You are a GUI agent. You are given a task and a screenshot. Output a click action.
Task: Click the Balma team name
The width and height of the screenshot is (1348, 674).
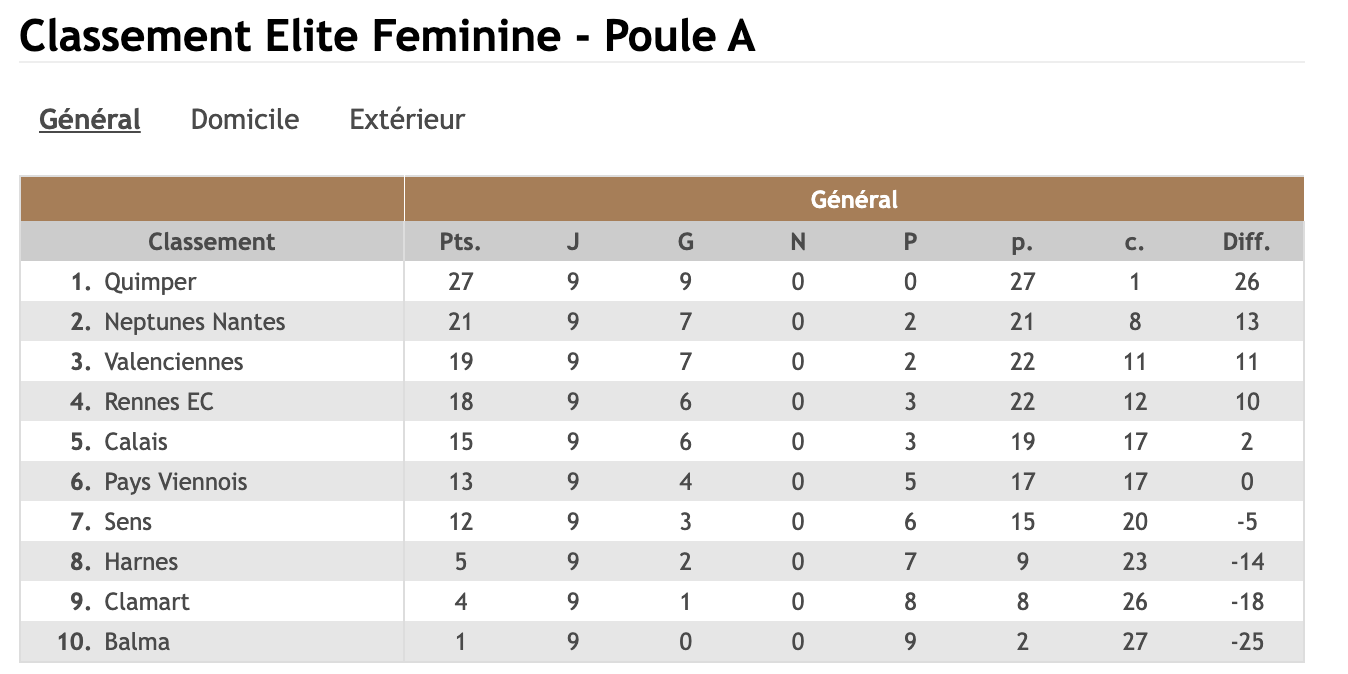pyautogui.click(x=137, y=642)
